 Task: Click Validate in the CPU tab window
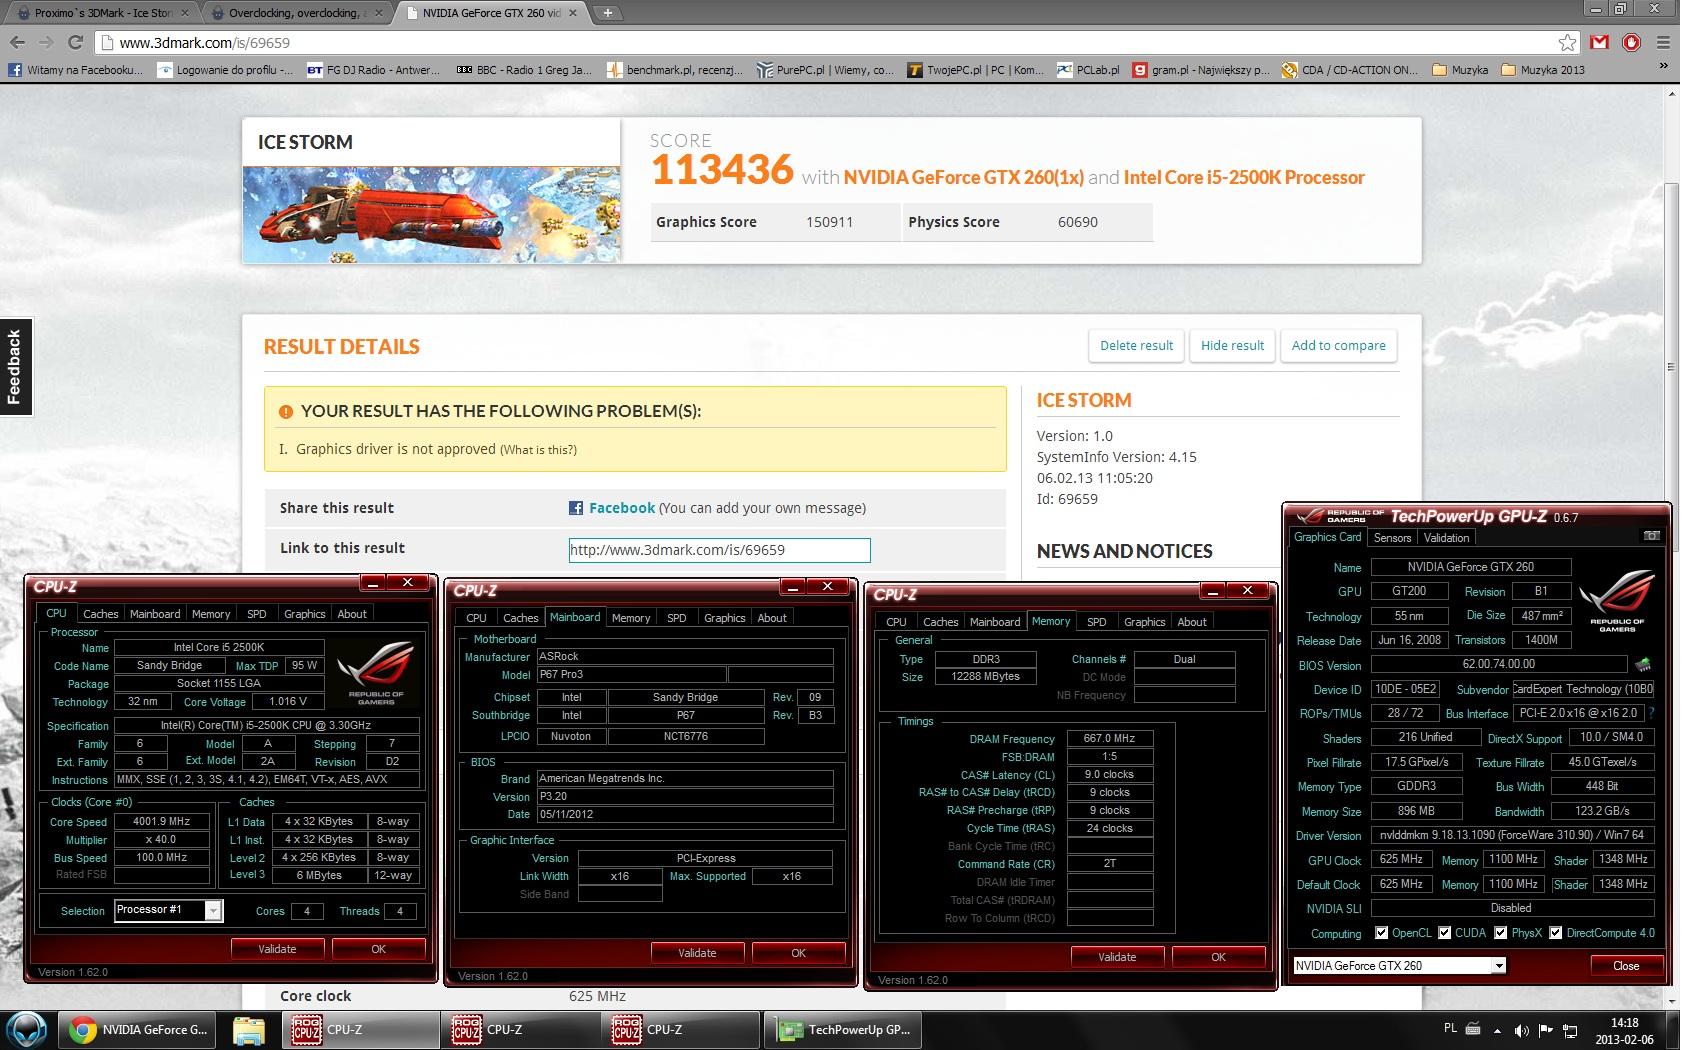click(x=277, y=949)
